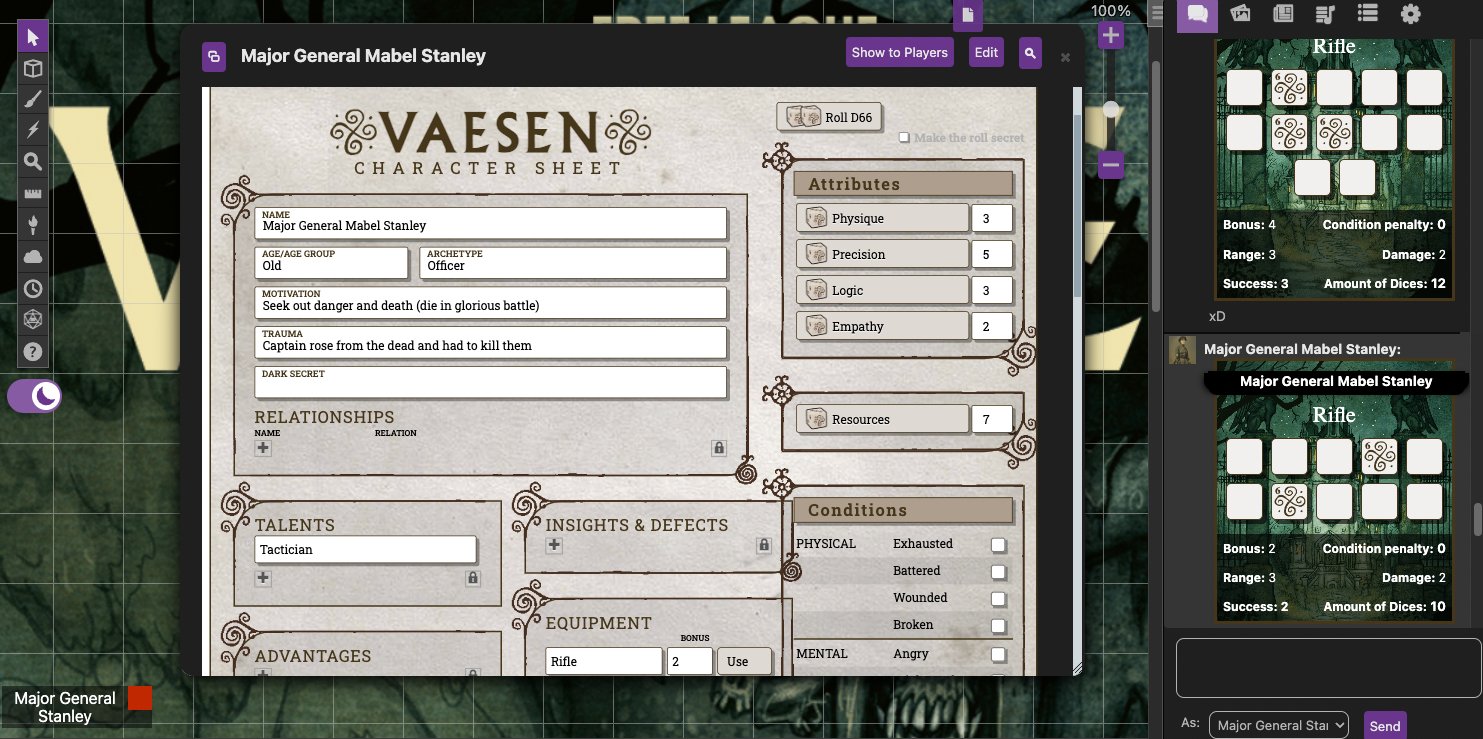
Task: Roll Physique with its dice icon
Action: [816, 218]
